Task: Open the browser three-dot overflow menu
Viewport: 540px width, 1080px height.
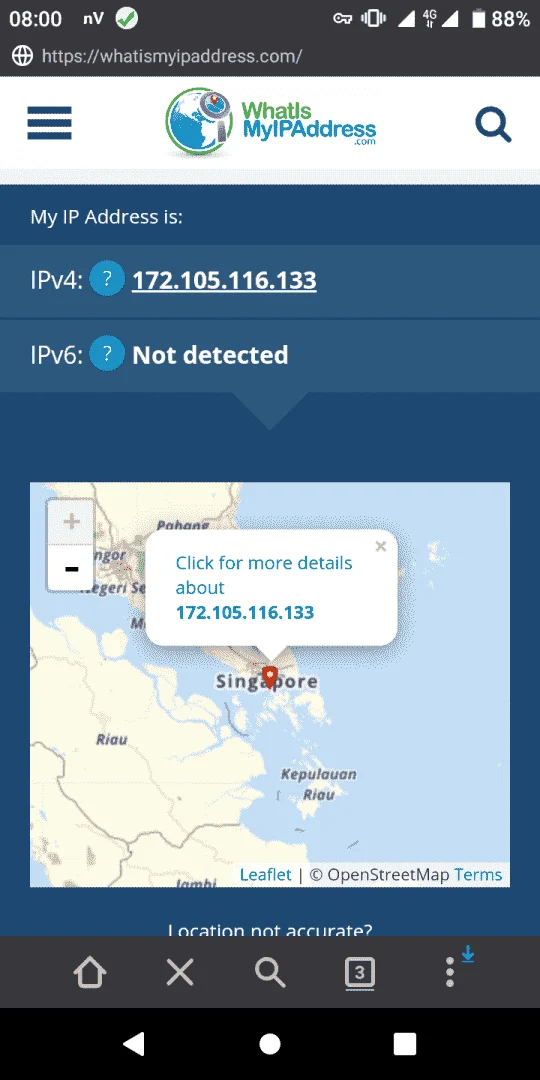Action: pyautogui.click(x=450, y=972)
